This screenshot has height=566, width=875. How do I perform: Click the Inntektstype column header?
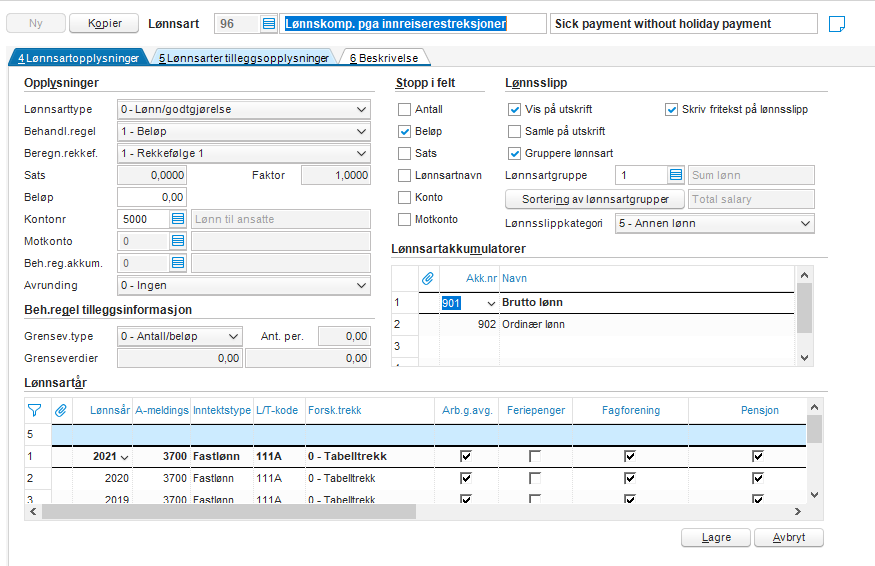coord(222,410)
